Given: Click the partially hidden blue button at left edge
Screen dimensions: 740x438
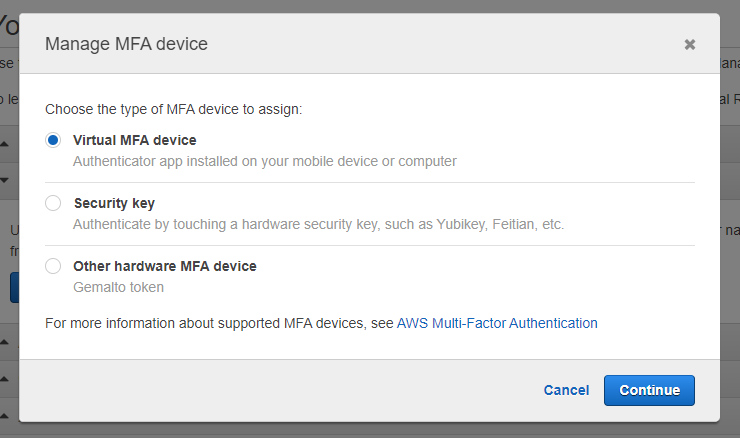Looking at the screenshot, I should pos(13,286).
